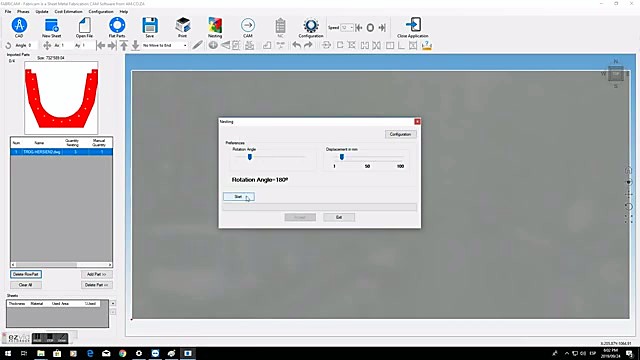This screenshot has width=640, height=360.
Task: Open the Mail app from taskbar
Action: coord(106,353)
